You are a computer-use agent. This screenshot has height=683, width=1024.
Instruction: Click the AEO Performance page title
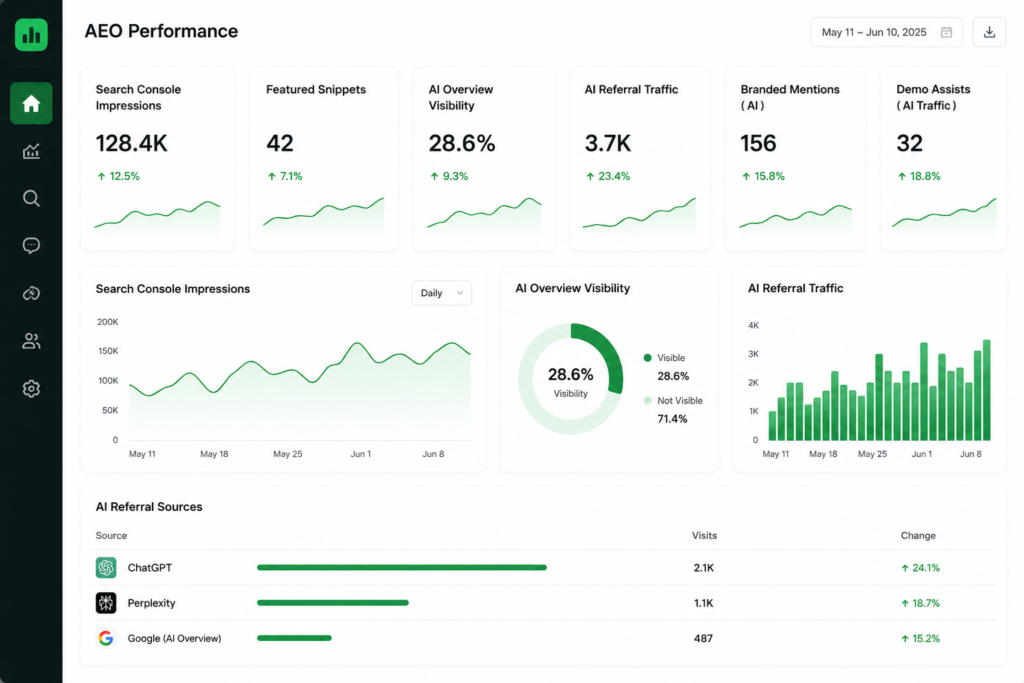161,31
